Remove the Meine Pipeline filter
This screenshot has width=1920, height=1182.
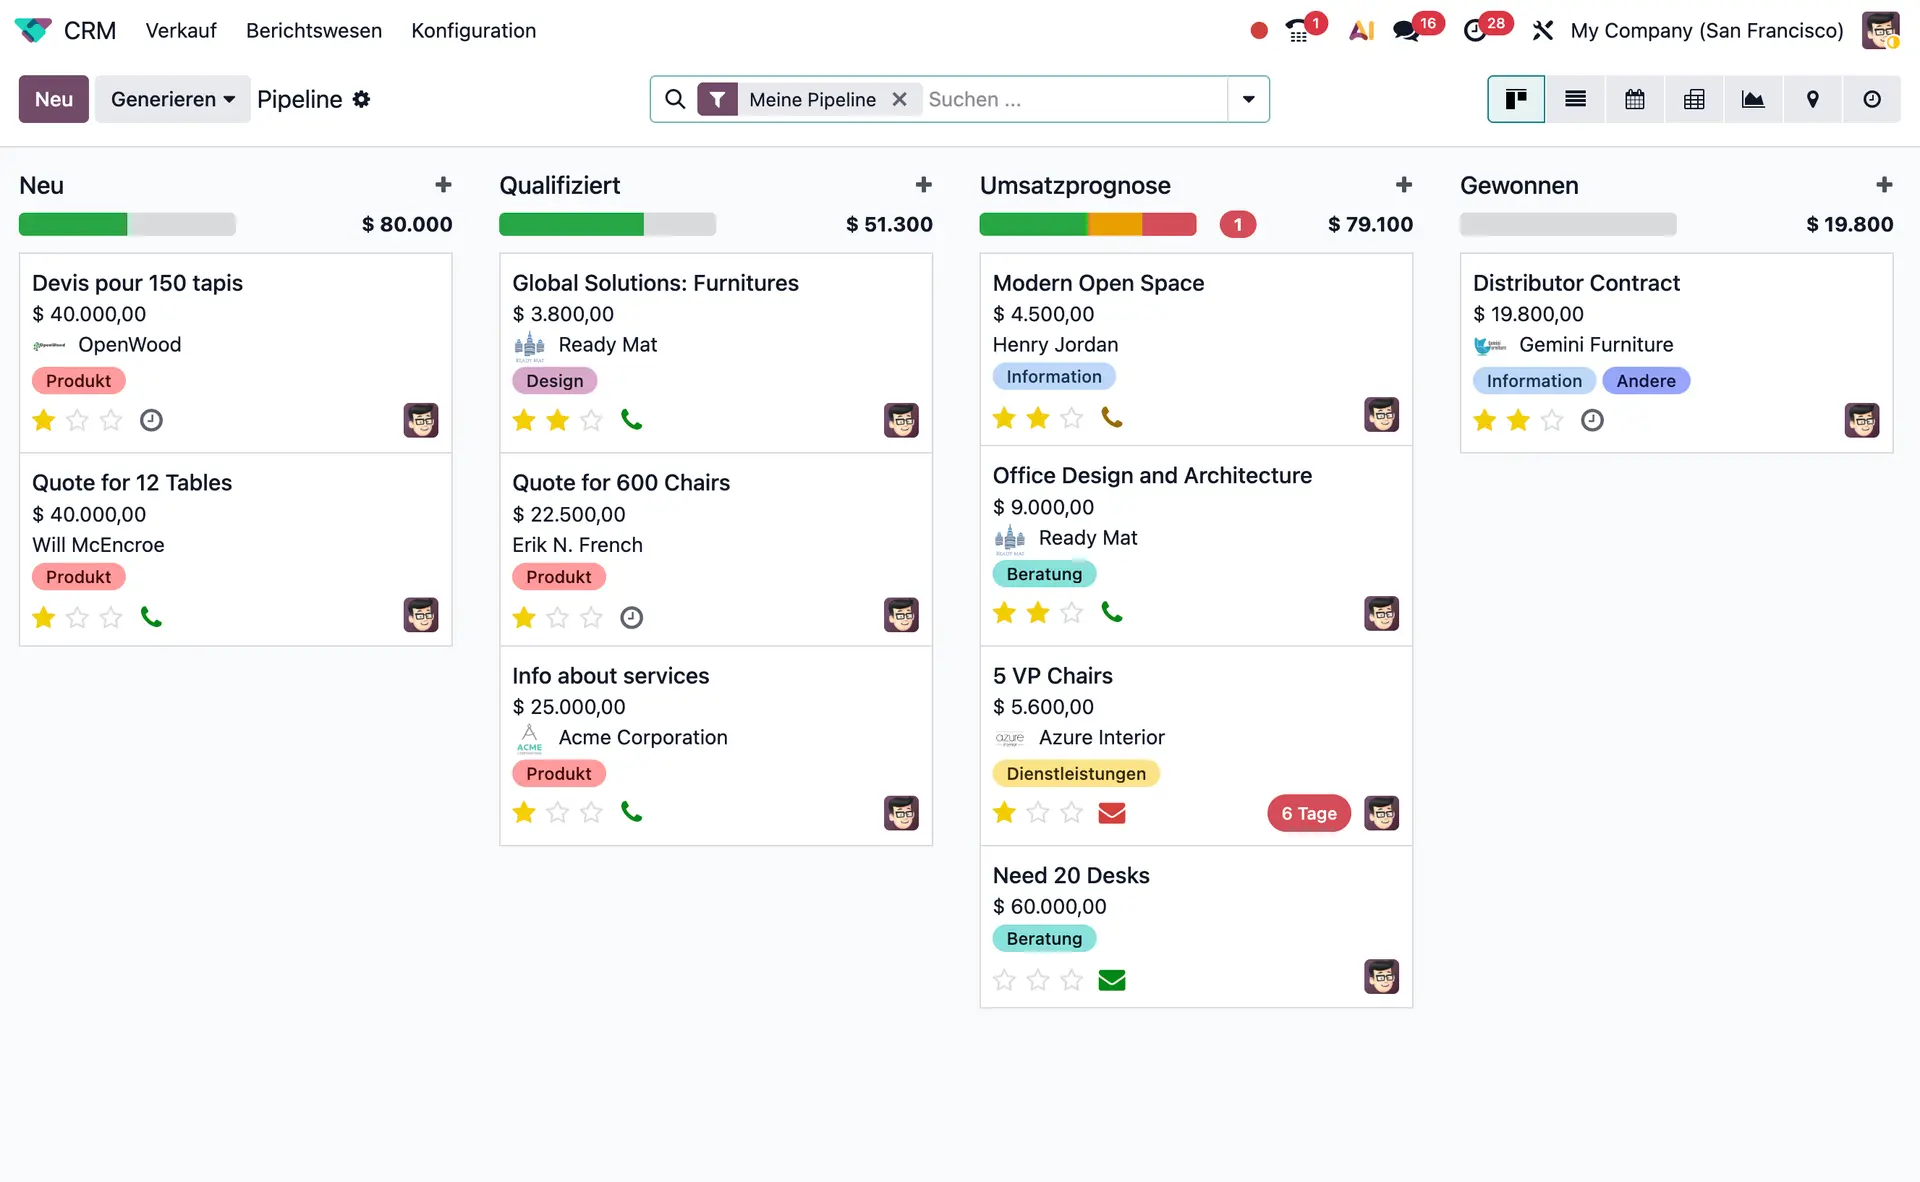pos(899,99)
